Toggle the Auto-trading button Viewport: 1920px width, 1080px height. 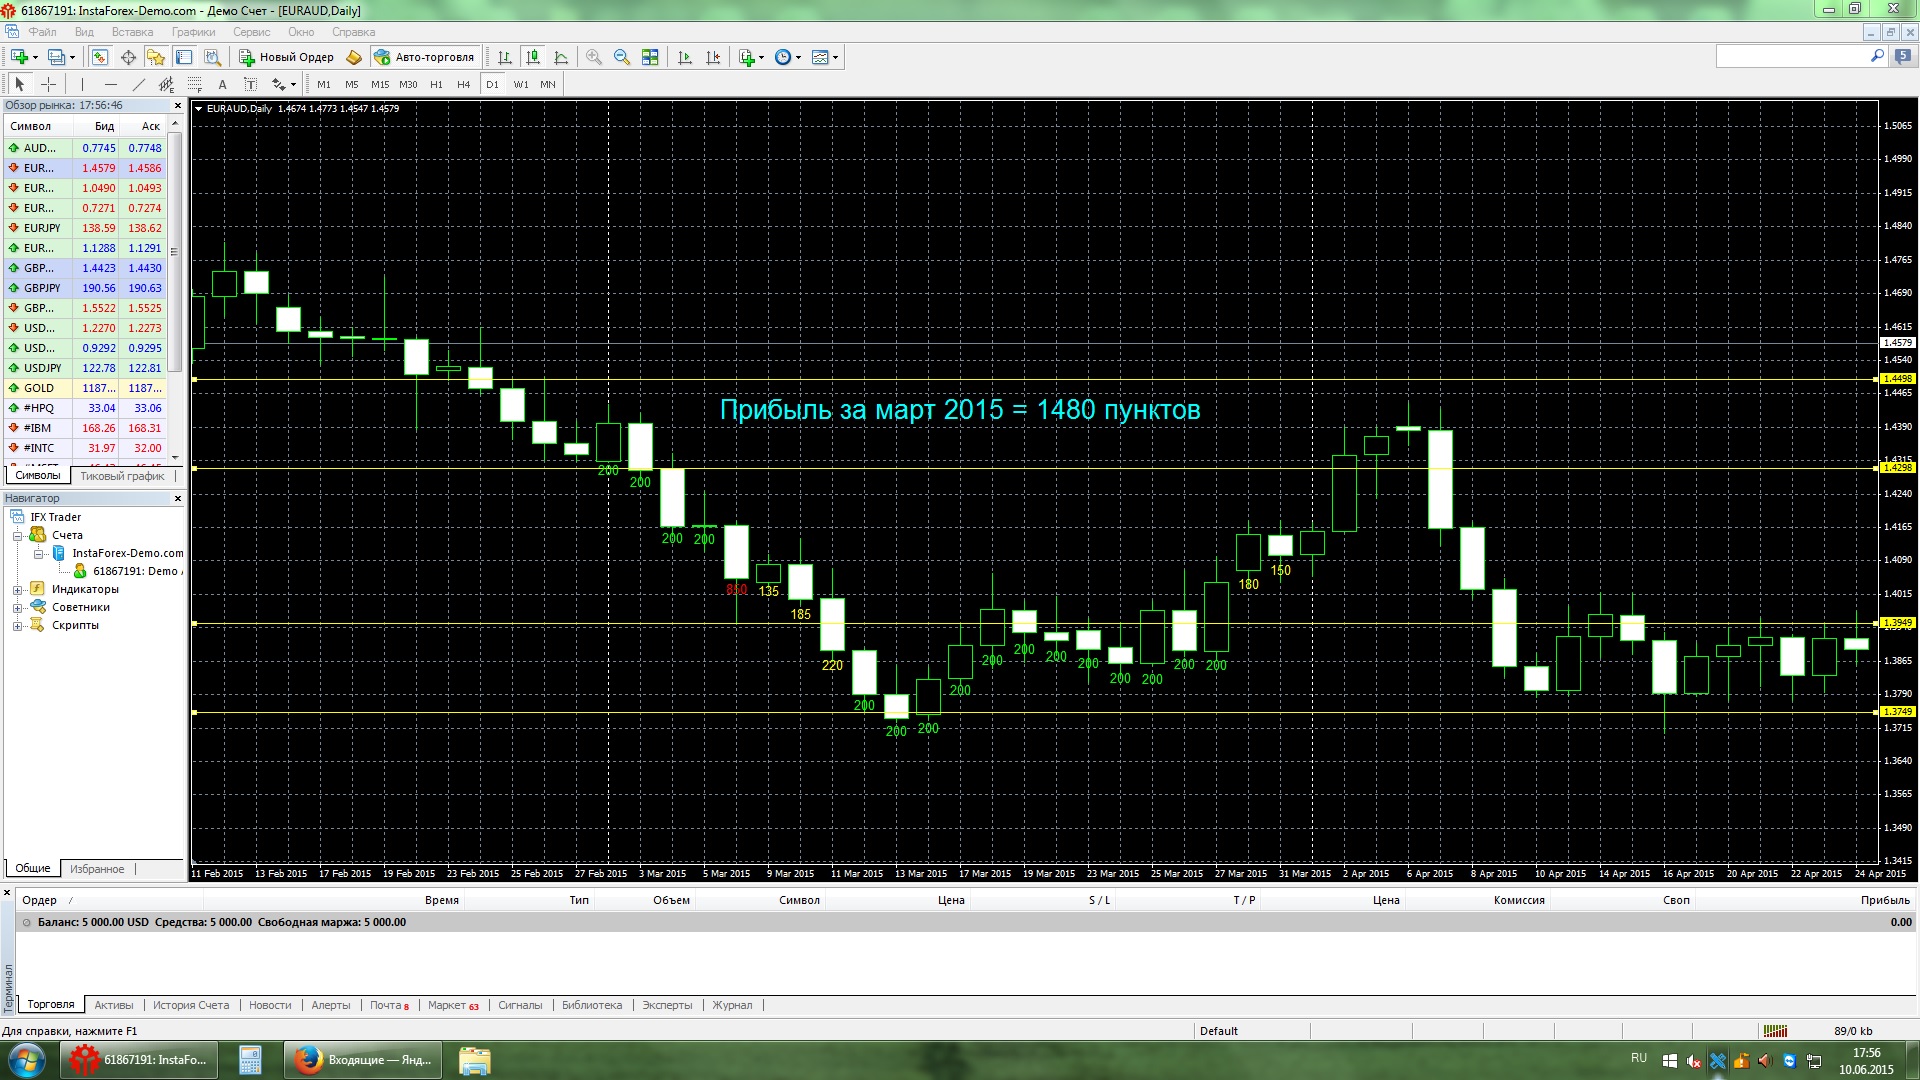click(x=424, y=57)
